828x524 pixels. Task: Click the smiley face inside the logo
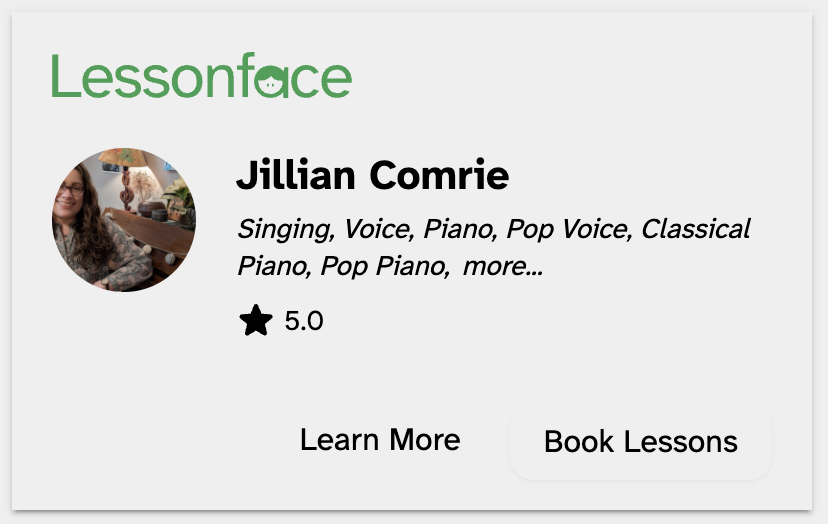click(270, 82)
